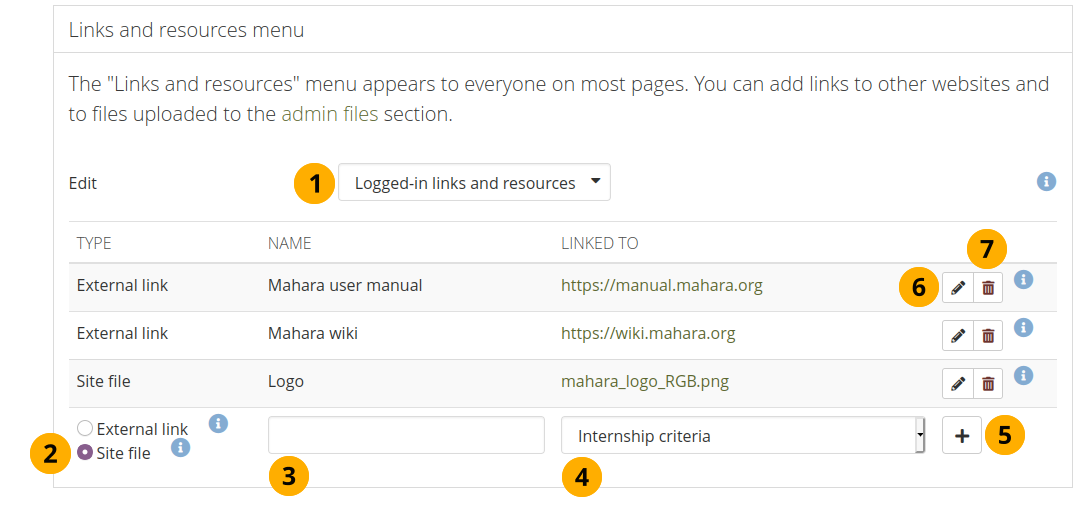Open the manual.mahara.org link

pyautogui.click(x=661, y=285)
